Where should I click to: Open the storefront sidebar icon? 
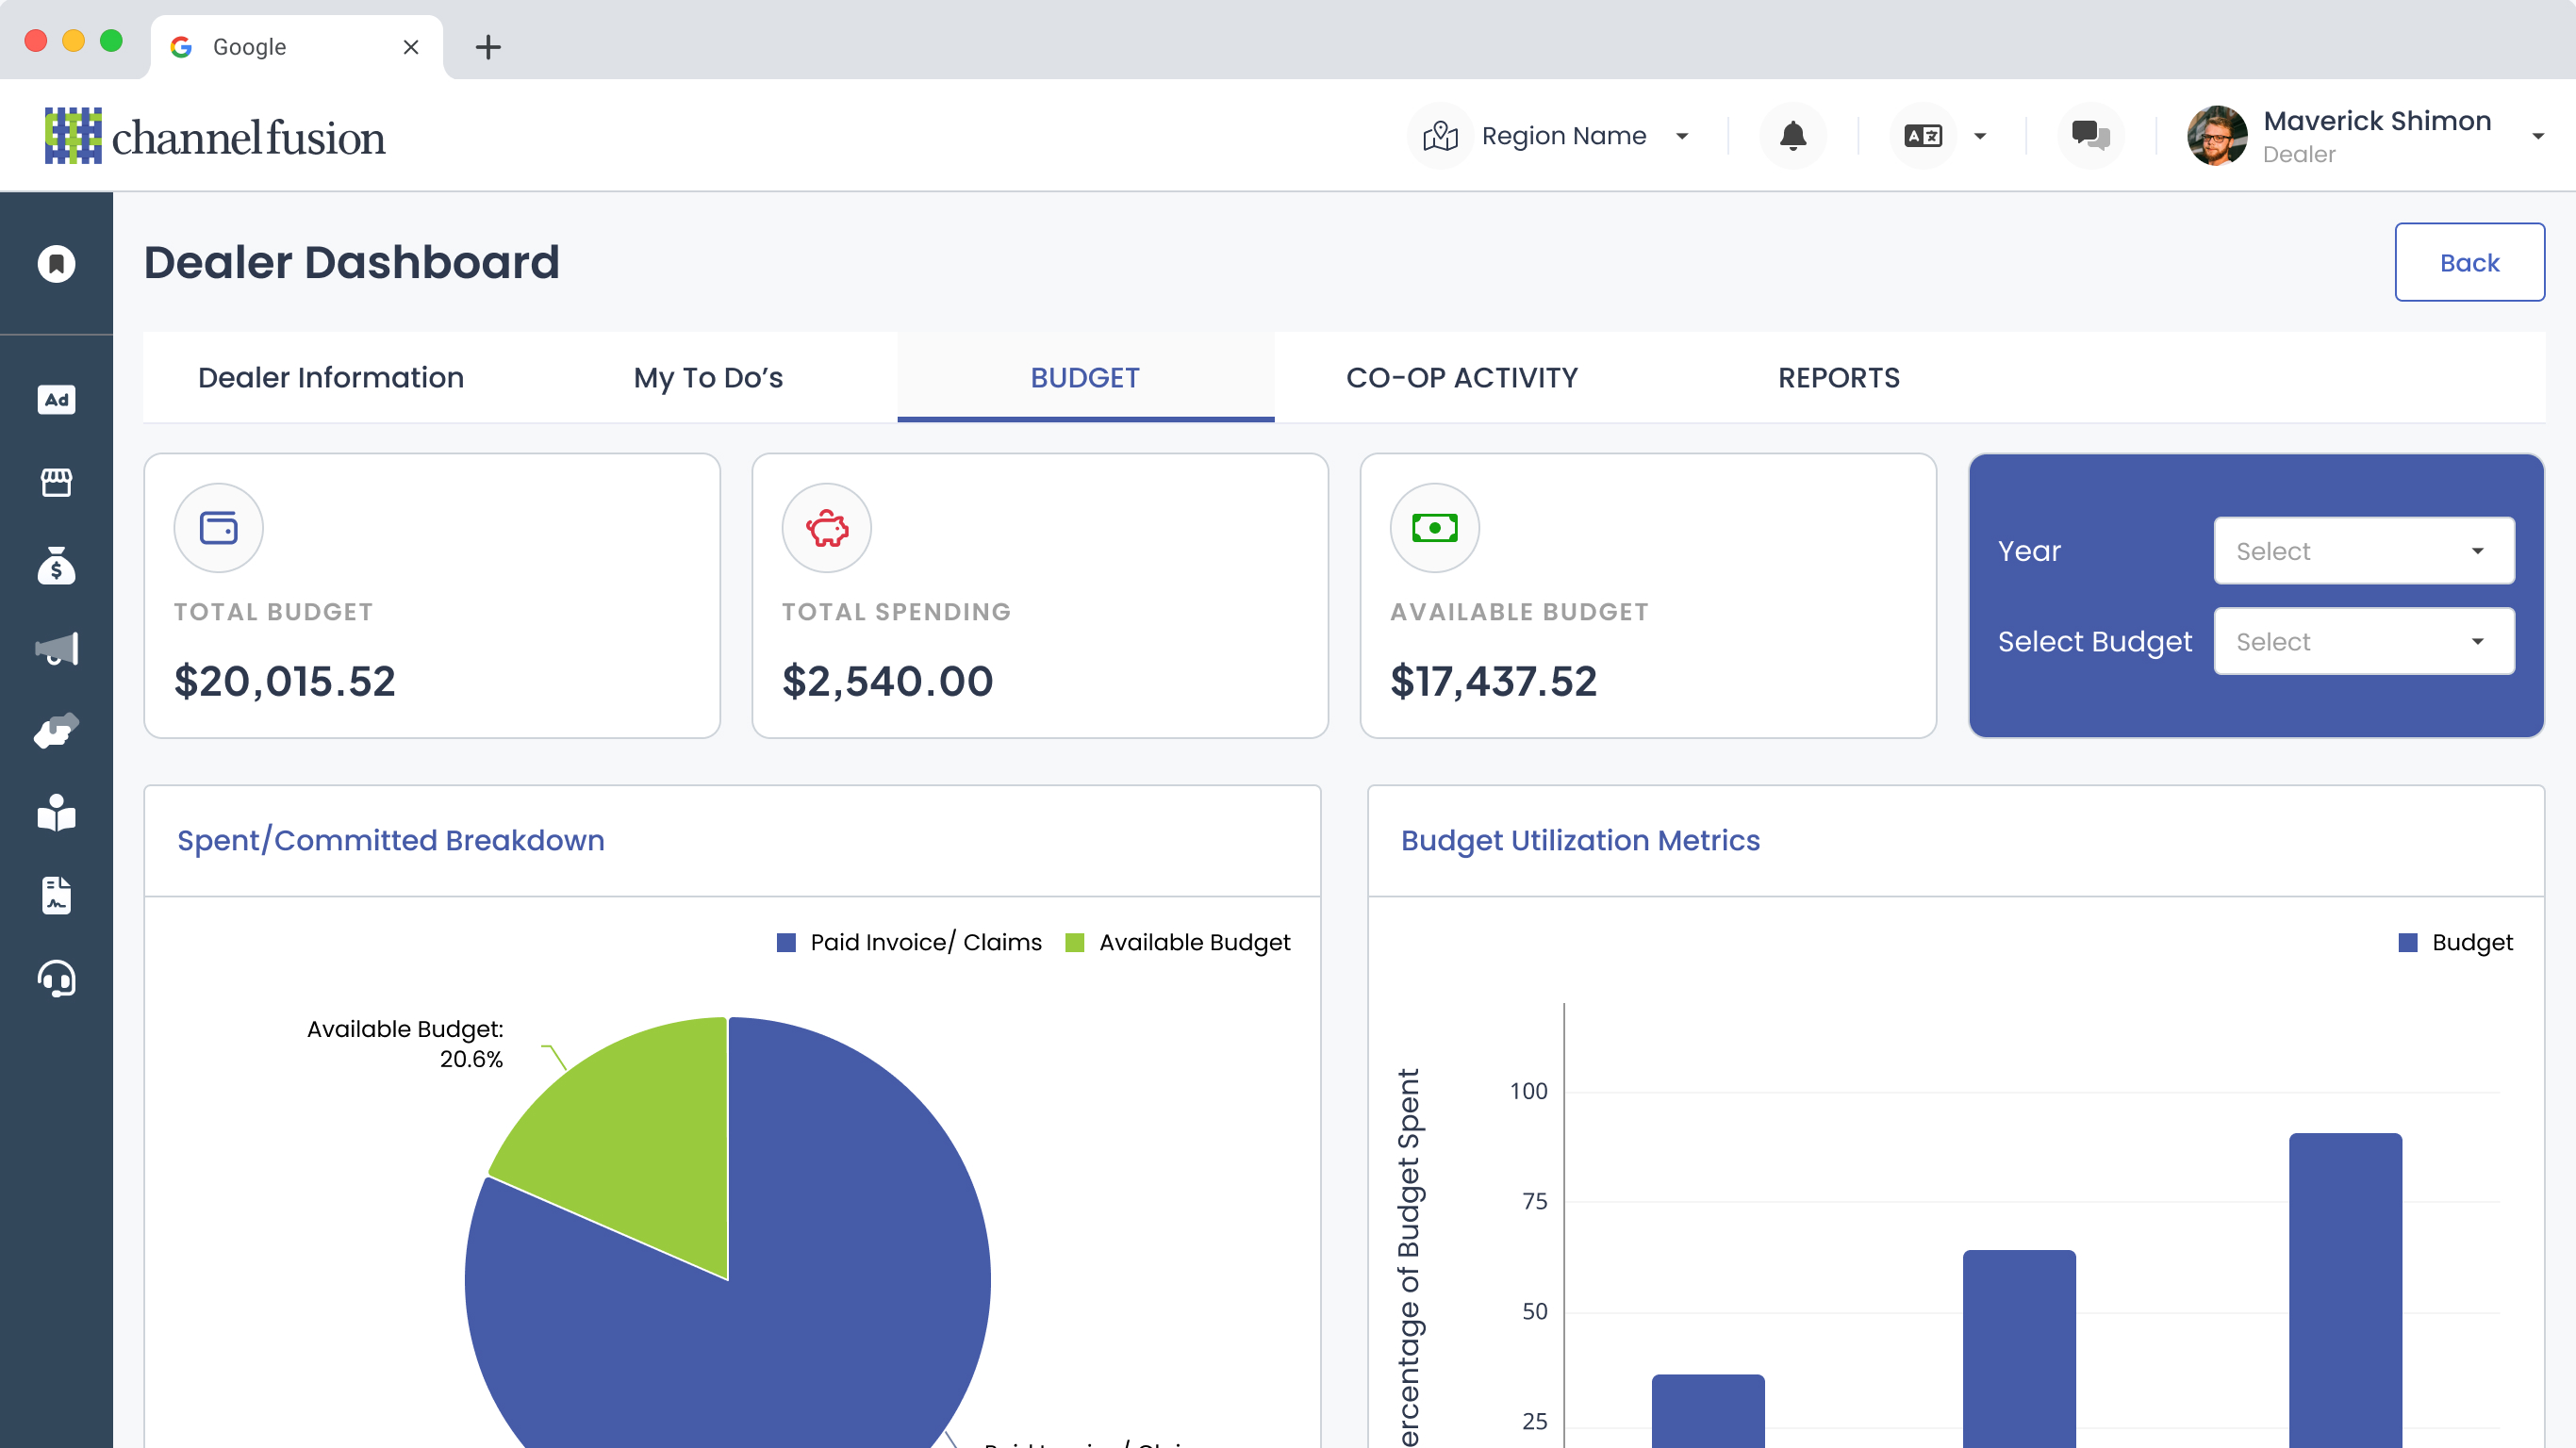point(56,483)
